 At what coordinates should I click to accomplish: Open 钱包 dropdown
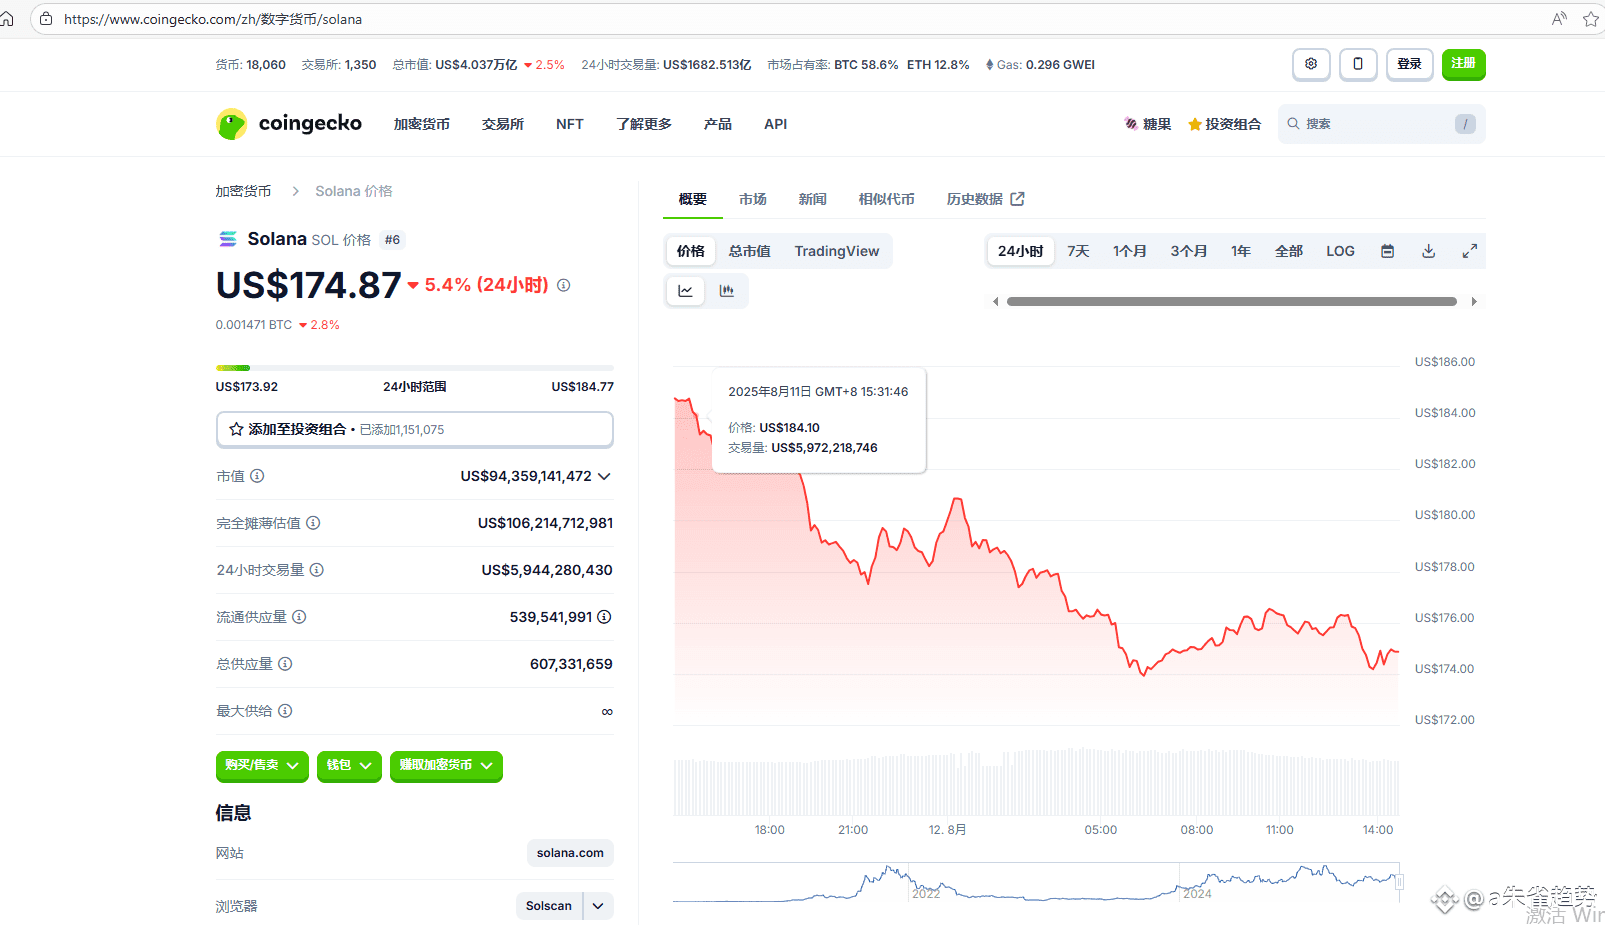[x=349, y=765]
